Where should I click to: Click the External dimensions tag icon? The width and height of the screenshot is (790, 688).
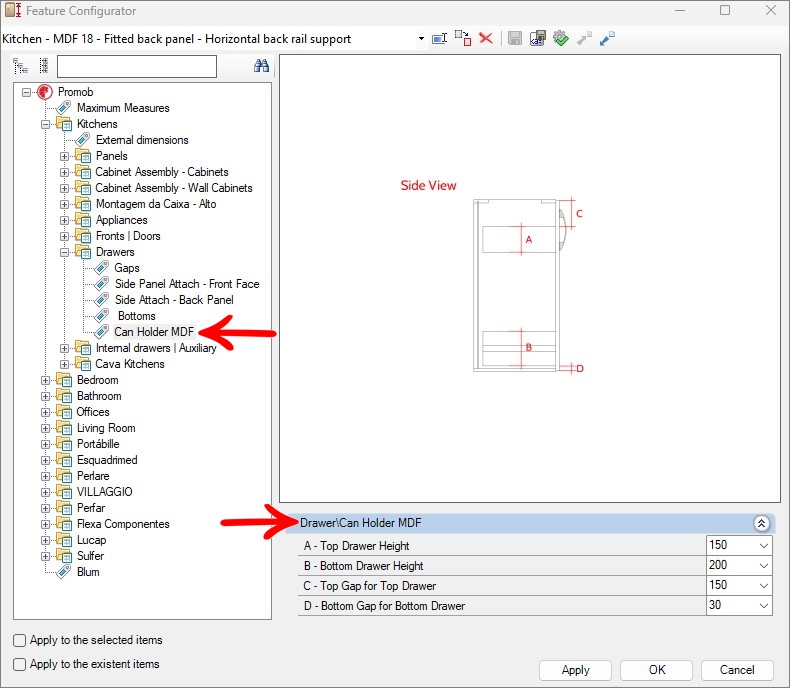pos(83,140)
